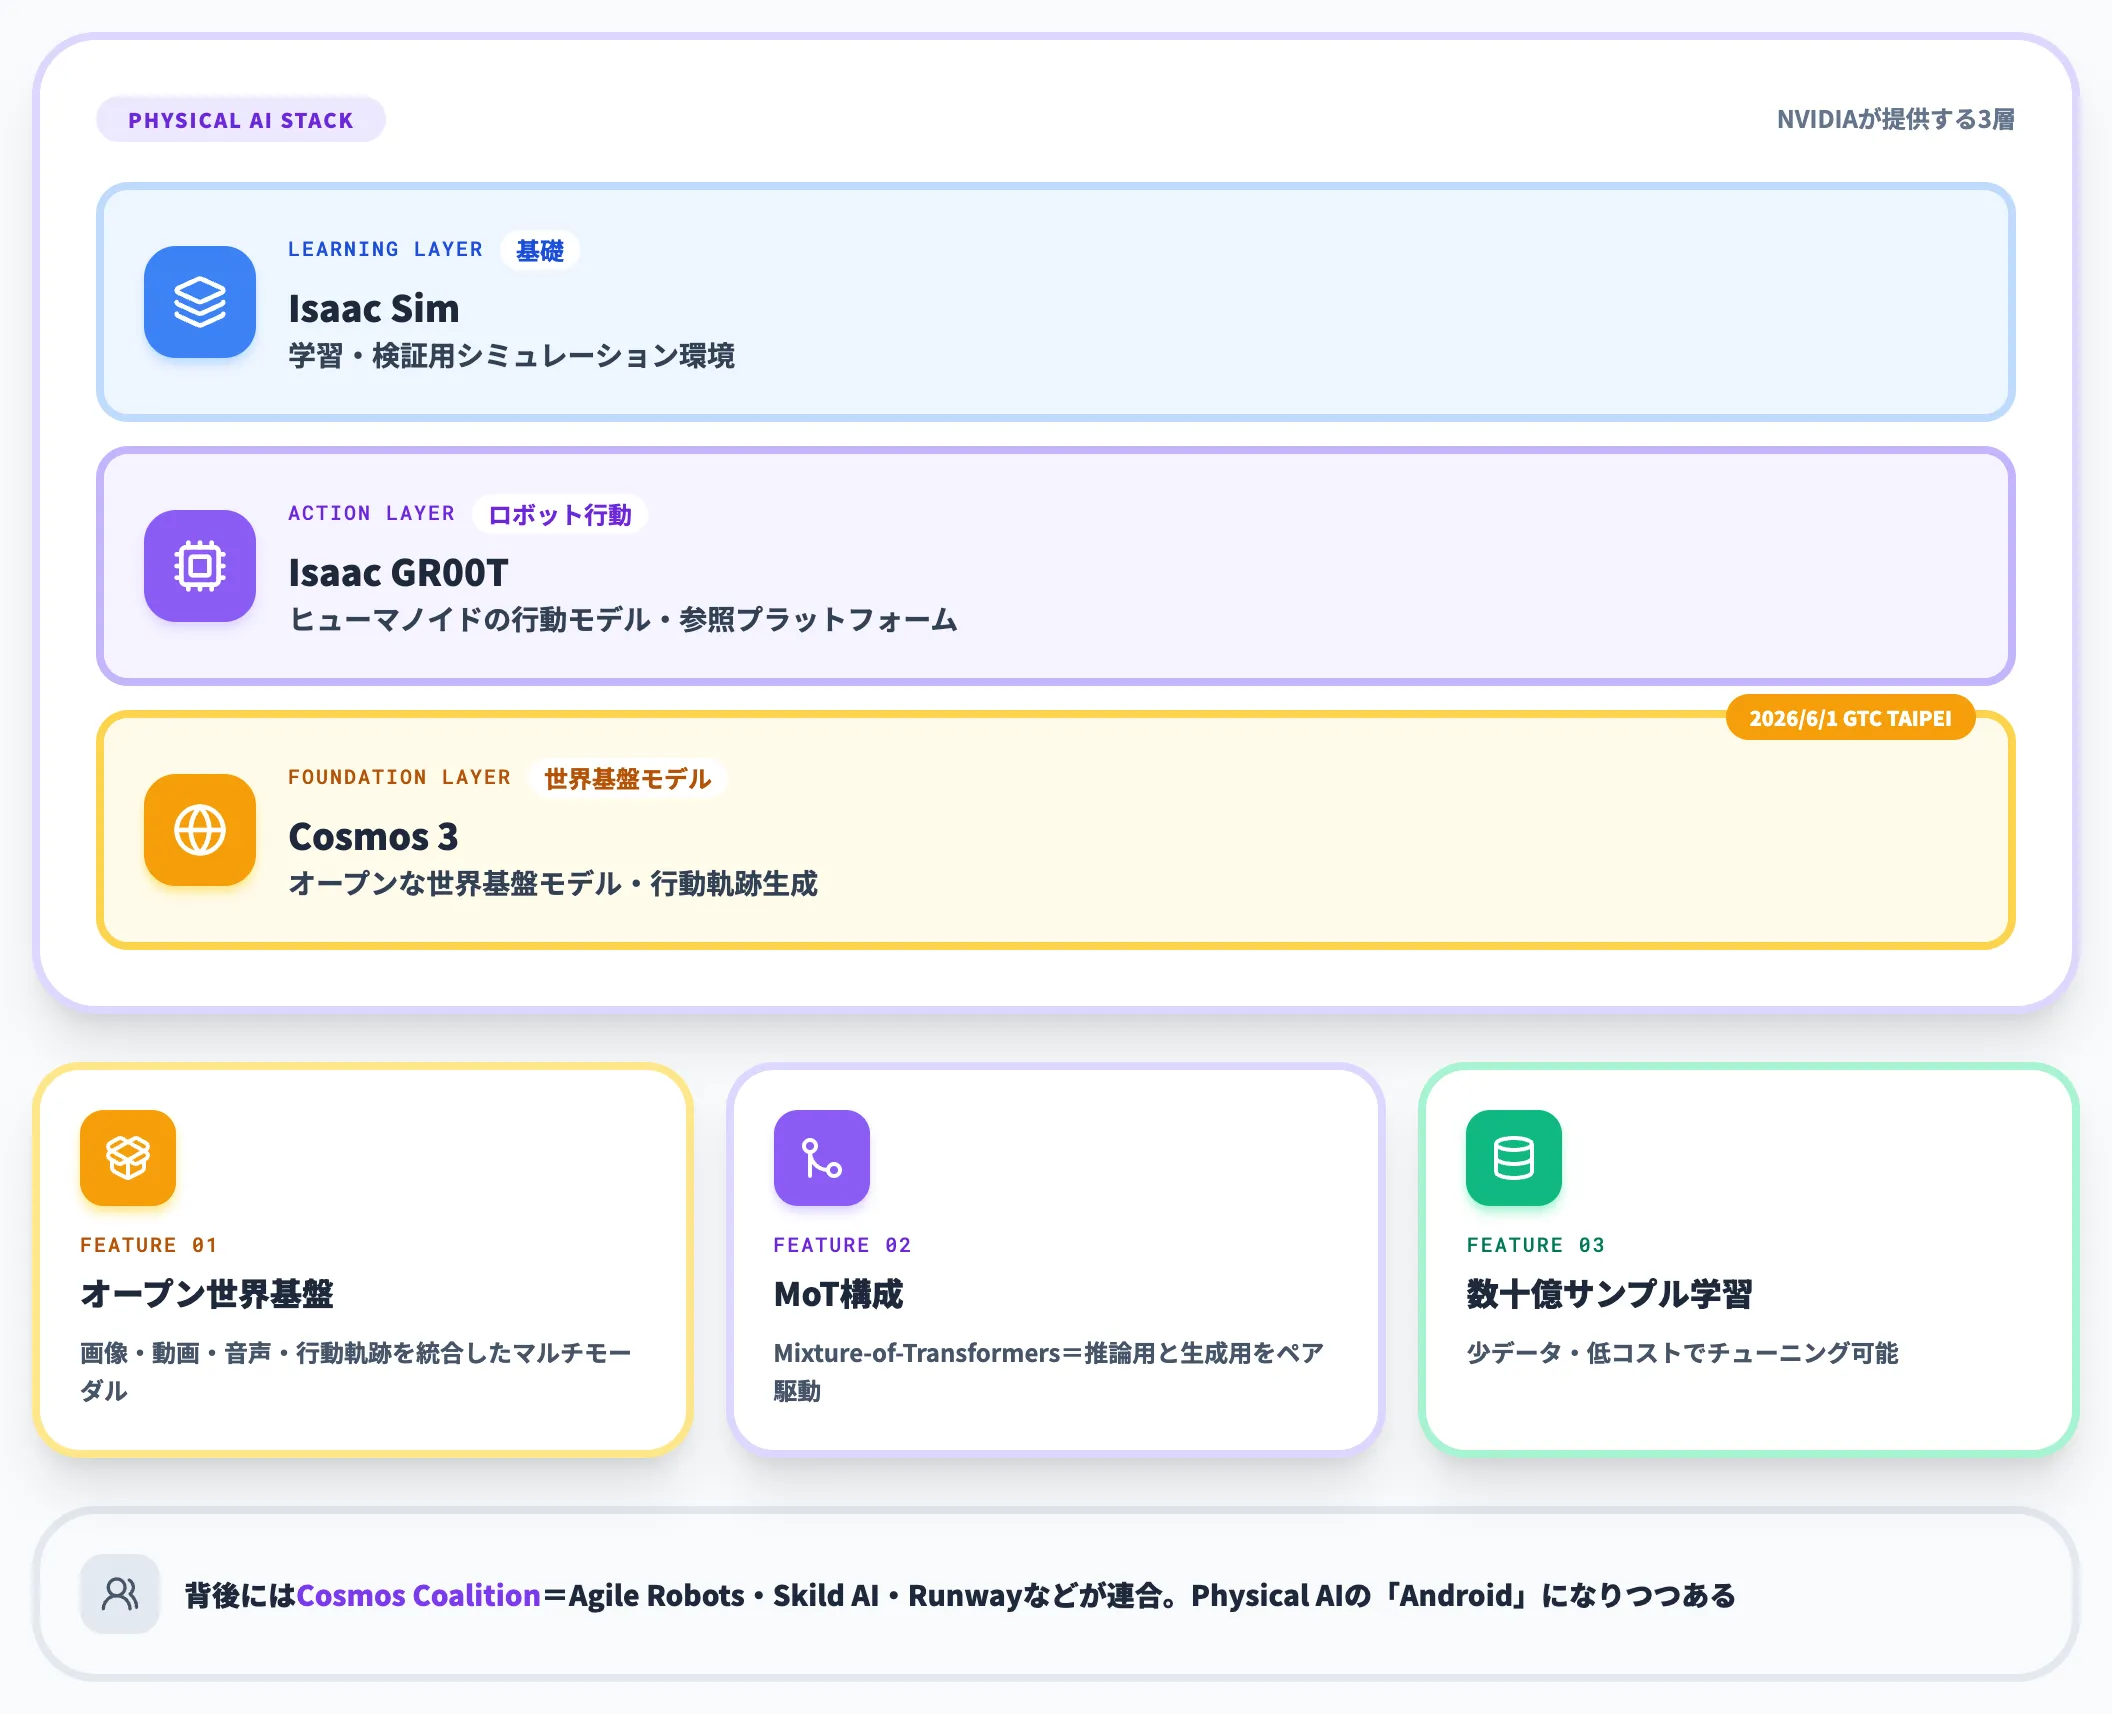Click the FEATURE 01 label
The width and height of the screenshot is (2112, 1714).
coord(149,1245)
